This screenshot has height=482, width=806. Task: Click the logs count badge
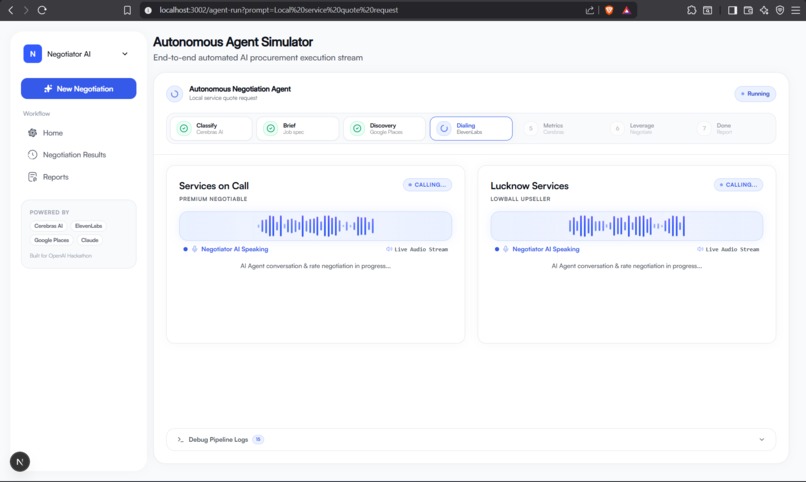258,439
